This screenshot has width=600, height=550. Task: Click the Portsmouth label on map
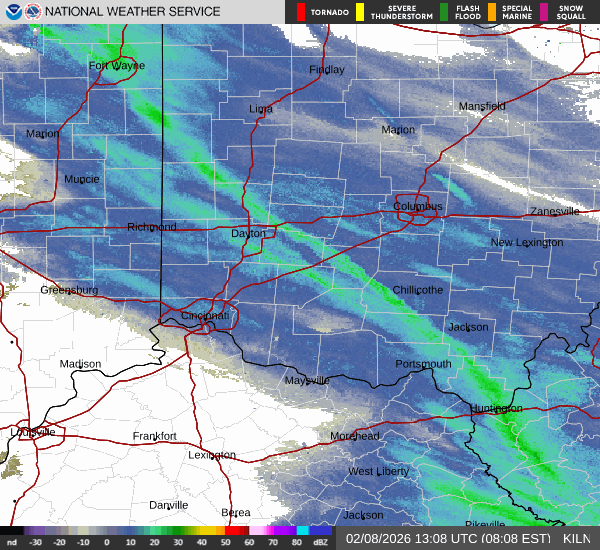point(423,364)
